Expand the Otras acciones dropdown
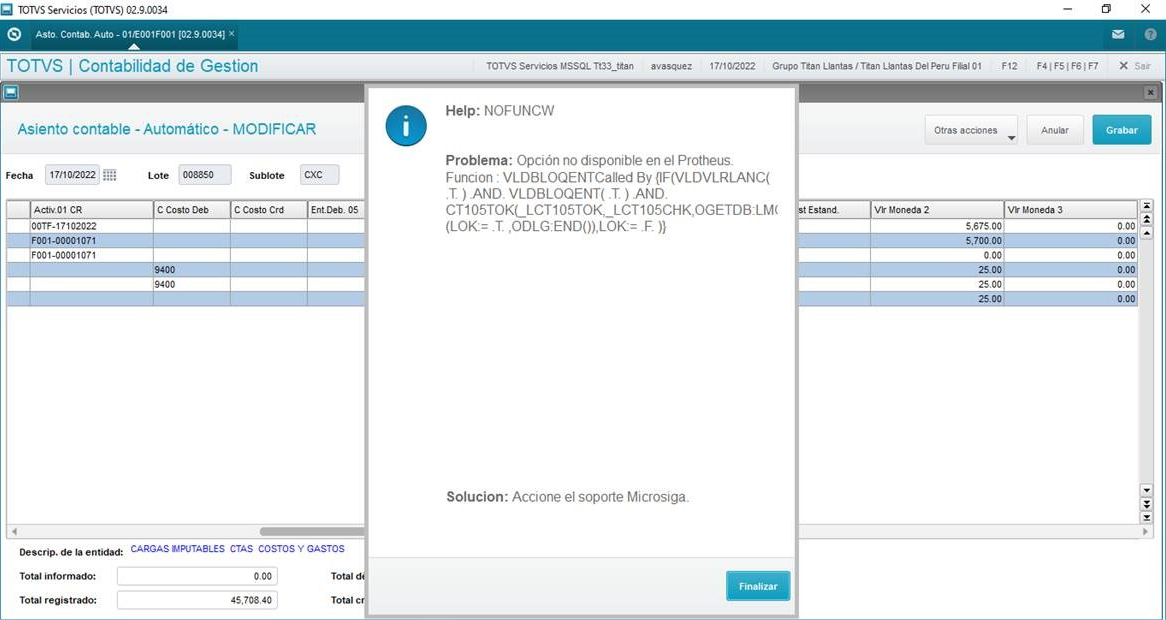Screen dimensions: 1166x620 (971, 130)
